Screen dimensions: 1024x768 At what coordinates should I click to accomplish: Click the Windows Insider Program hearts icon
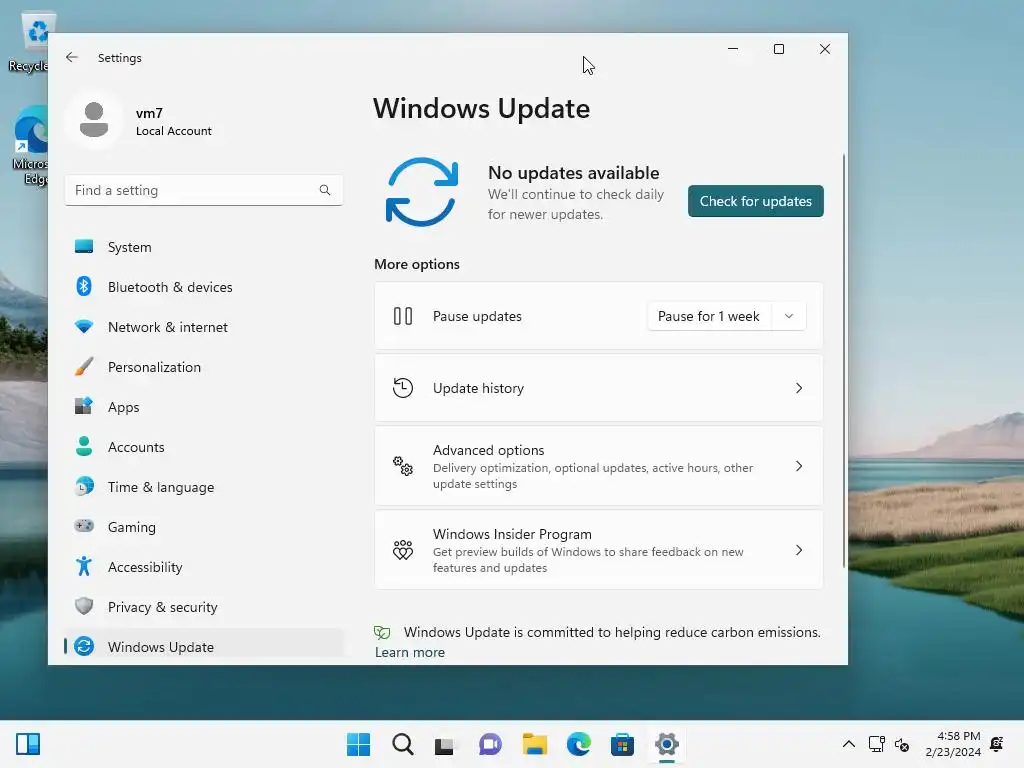[x=403, y=550]
